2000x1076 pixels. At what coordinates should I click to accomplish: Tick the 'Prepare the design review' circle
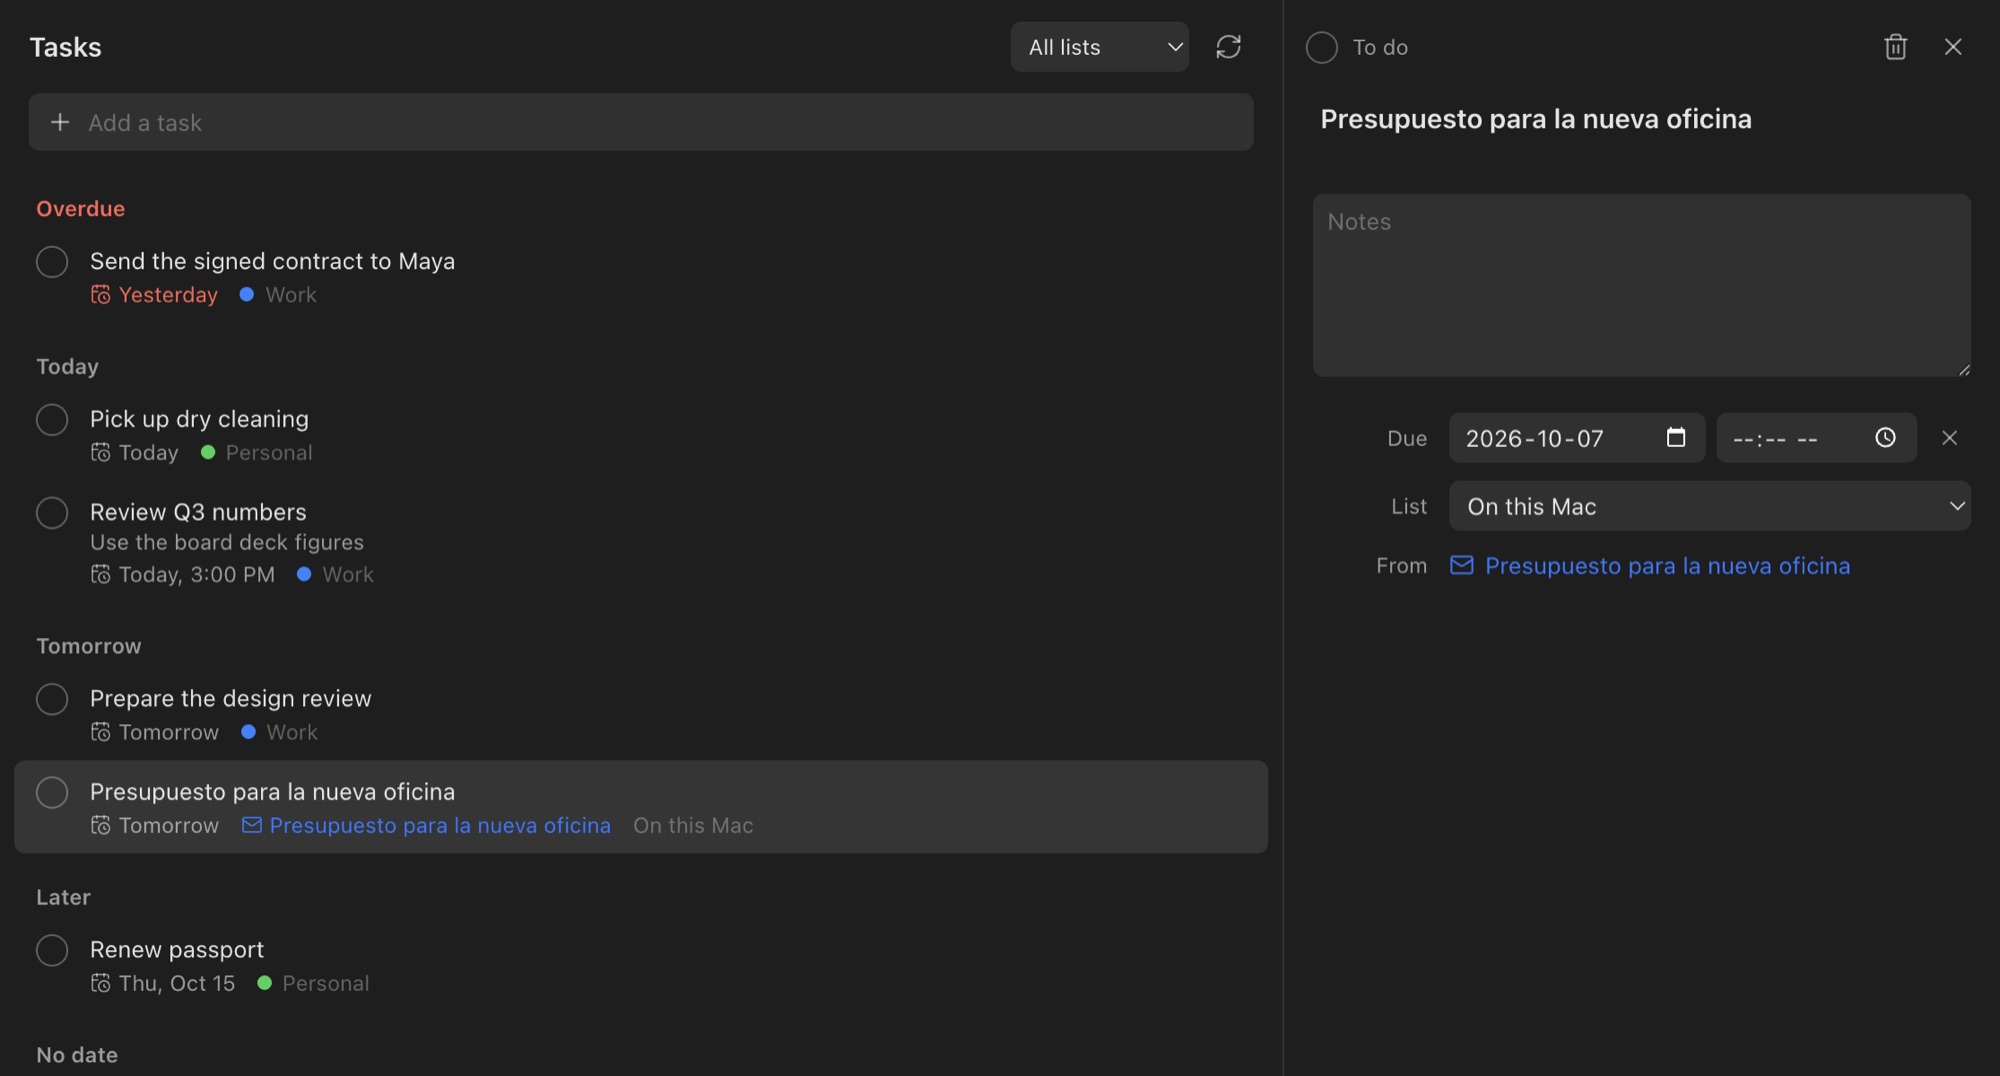52,699
